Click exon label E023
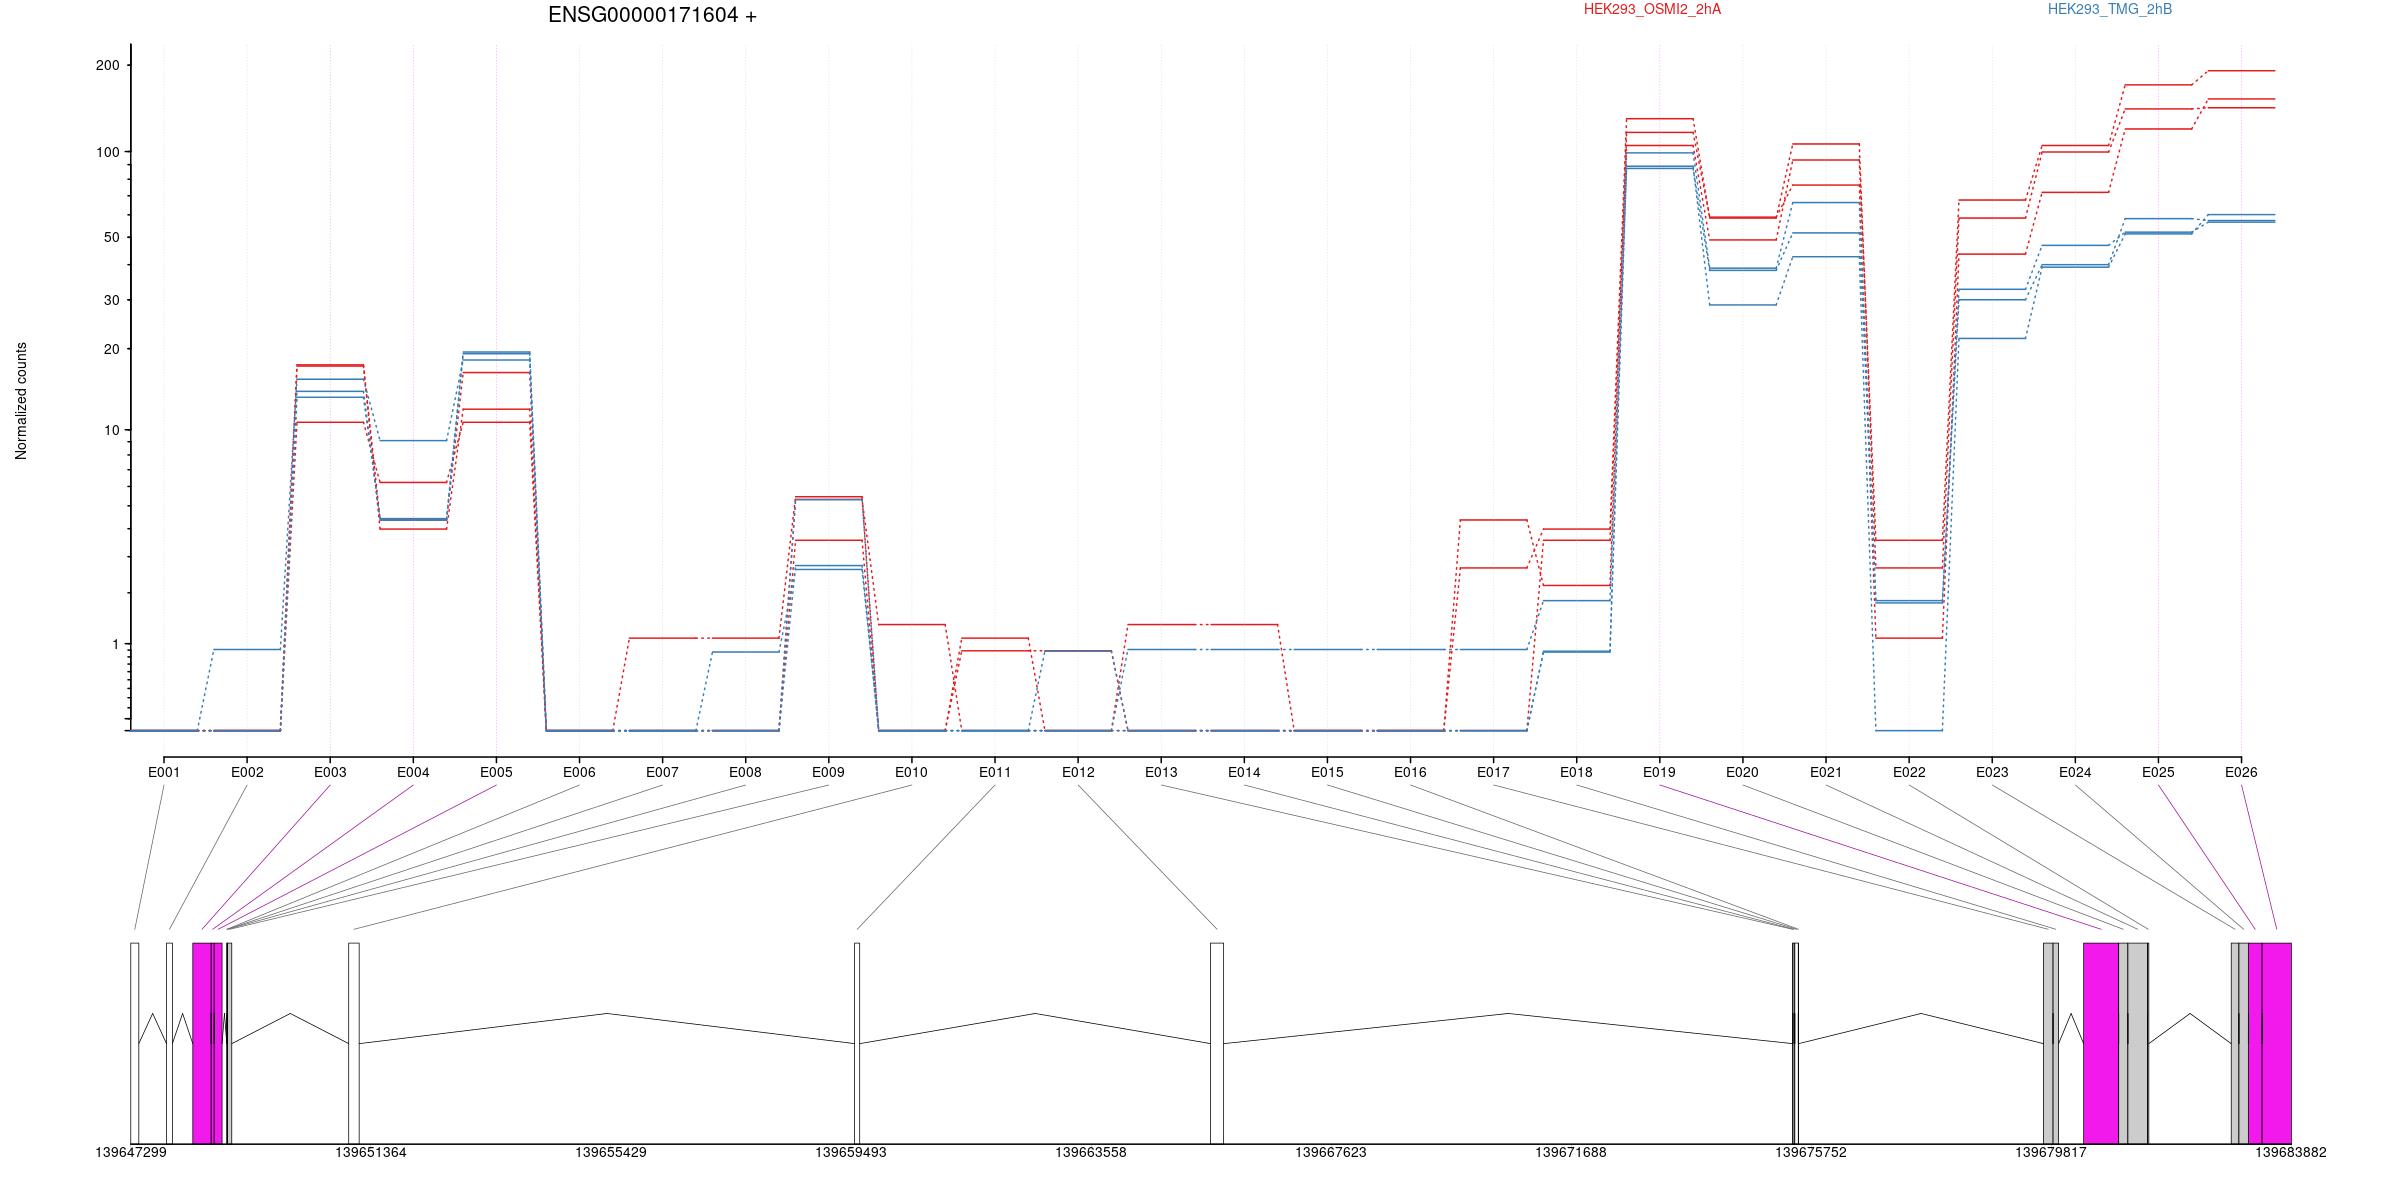This screenshot has height=1200, width=2400. [x=1992, y=772]
